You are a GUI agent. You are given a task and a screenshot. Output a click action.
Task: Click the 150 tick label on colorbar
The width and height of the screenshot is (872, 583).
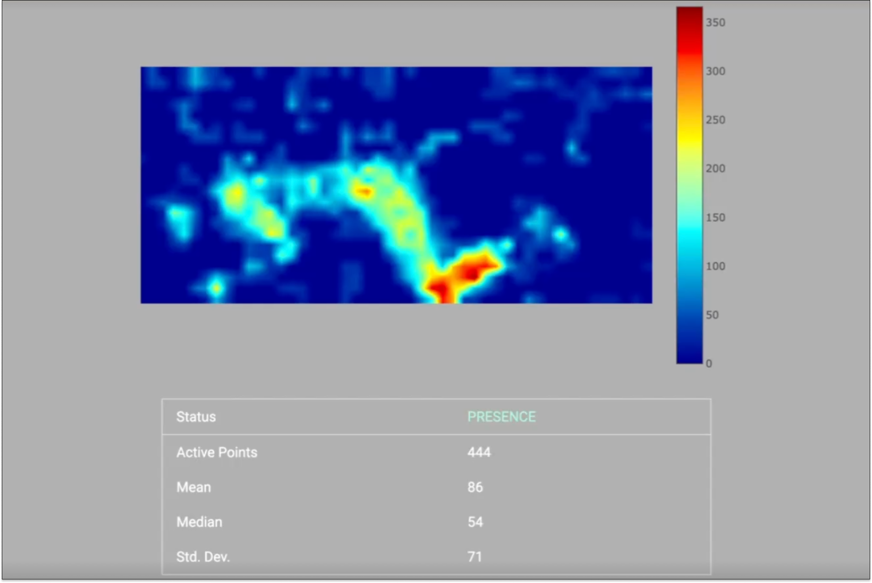click(x=716, y=218)
